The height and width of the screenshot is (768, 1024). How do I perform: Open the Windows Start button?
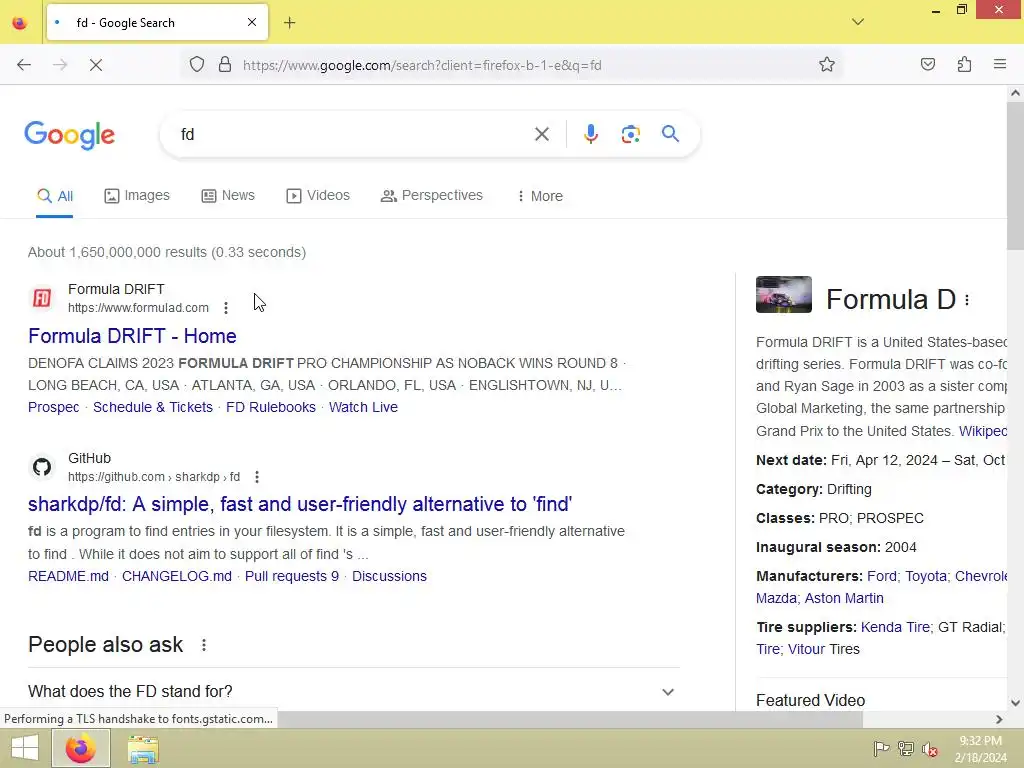pos(25,748)
